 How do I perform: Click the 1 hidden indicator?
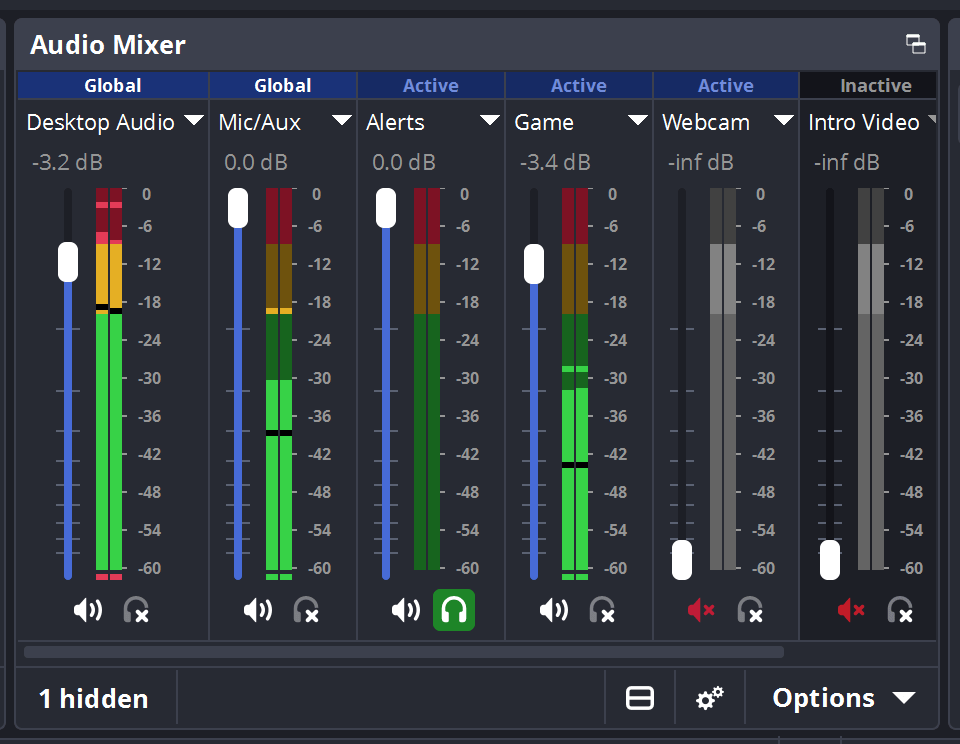pos(93,698)
